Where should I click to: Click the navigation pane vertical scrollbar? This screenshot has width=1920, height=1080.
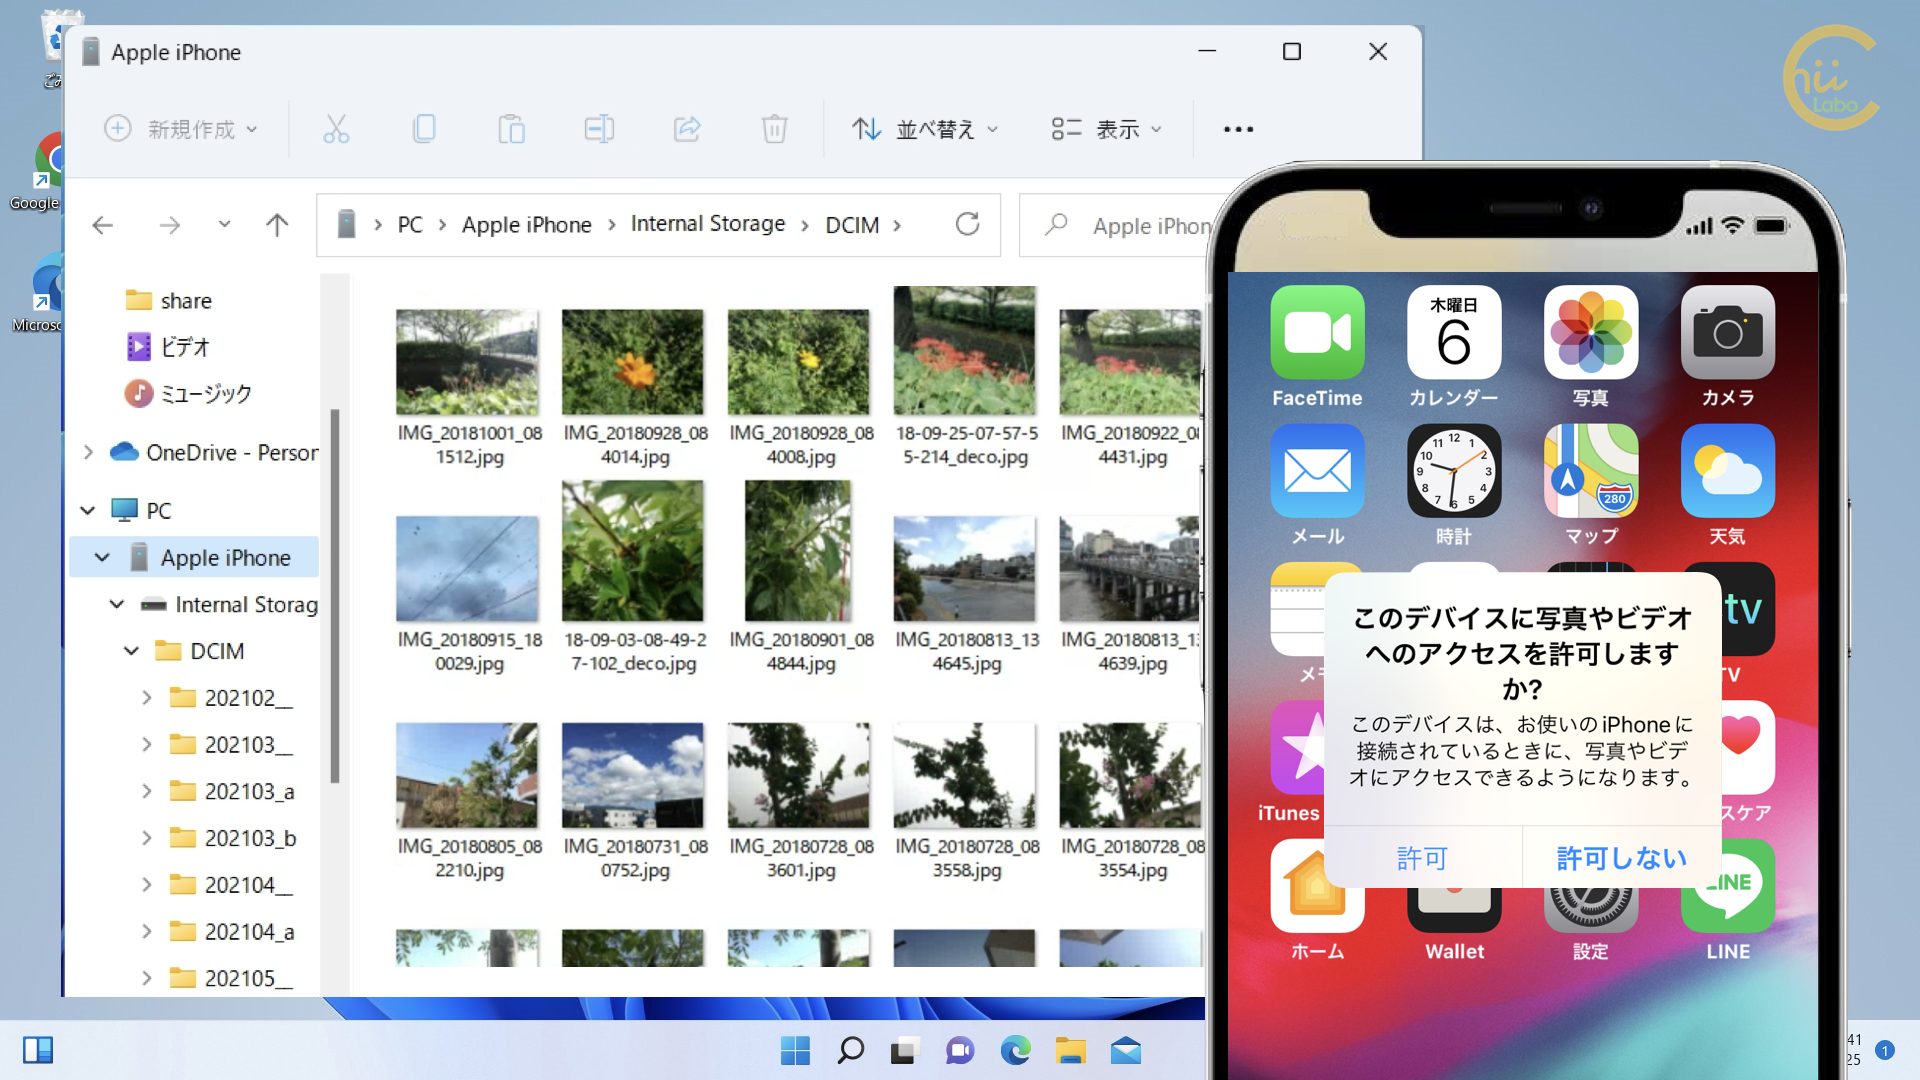pos(334,596)
